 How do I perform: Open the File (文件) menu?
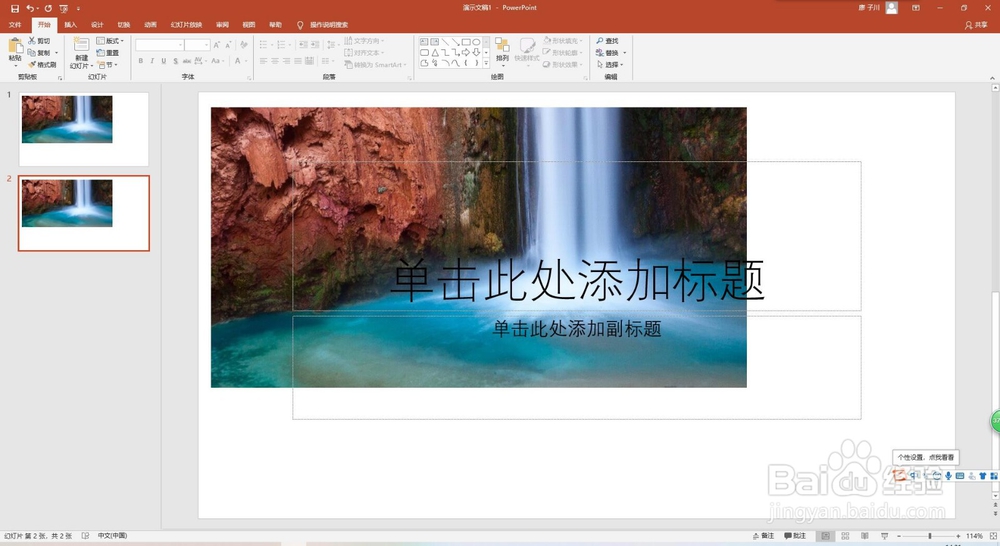pyautogui.click(x=15, y=25)
